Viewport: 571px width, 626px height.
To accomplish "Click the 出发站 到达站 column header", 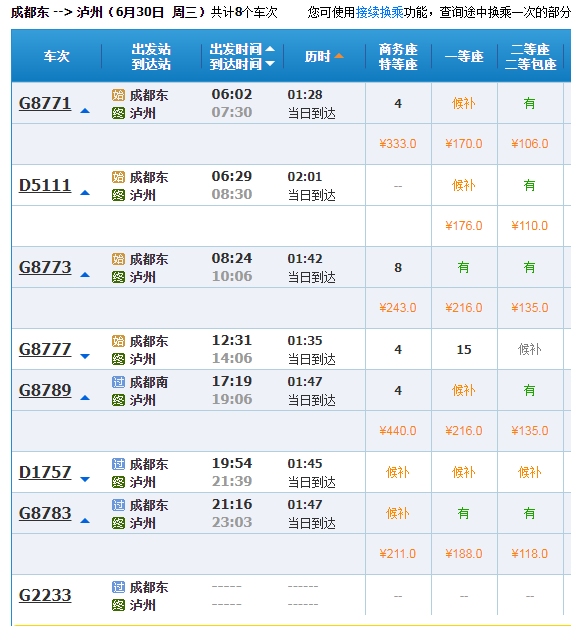I will 151,56.
